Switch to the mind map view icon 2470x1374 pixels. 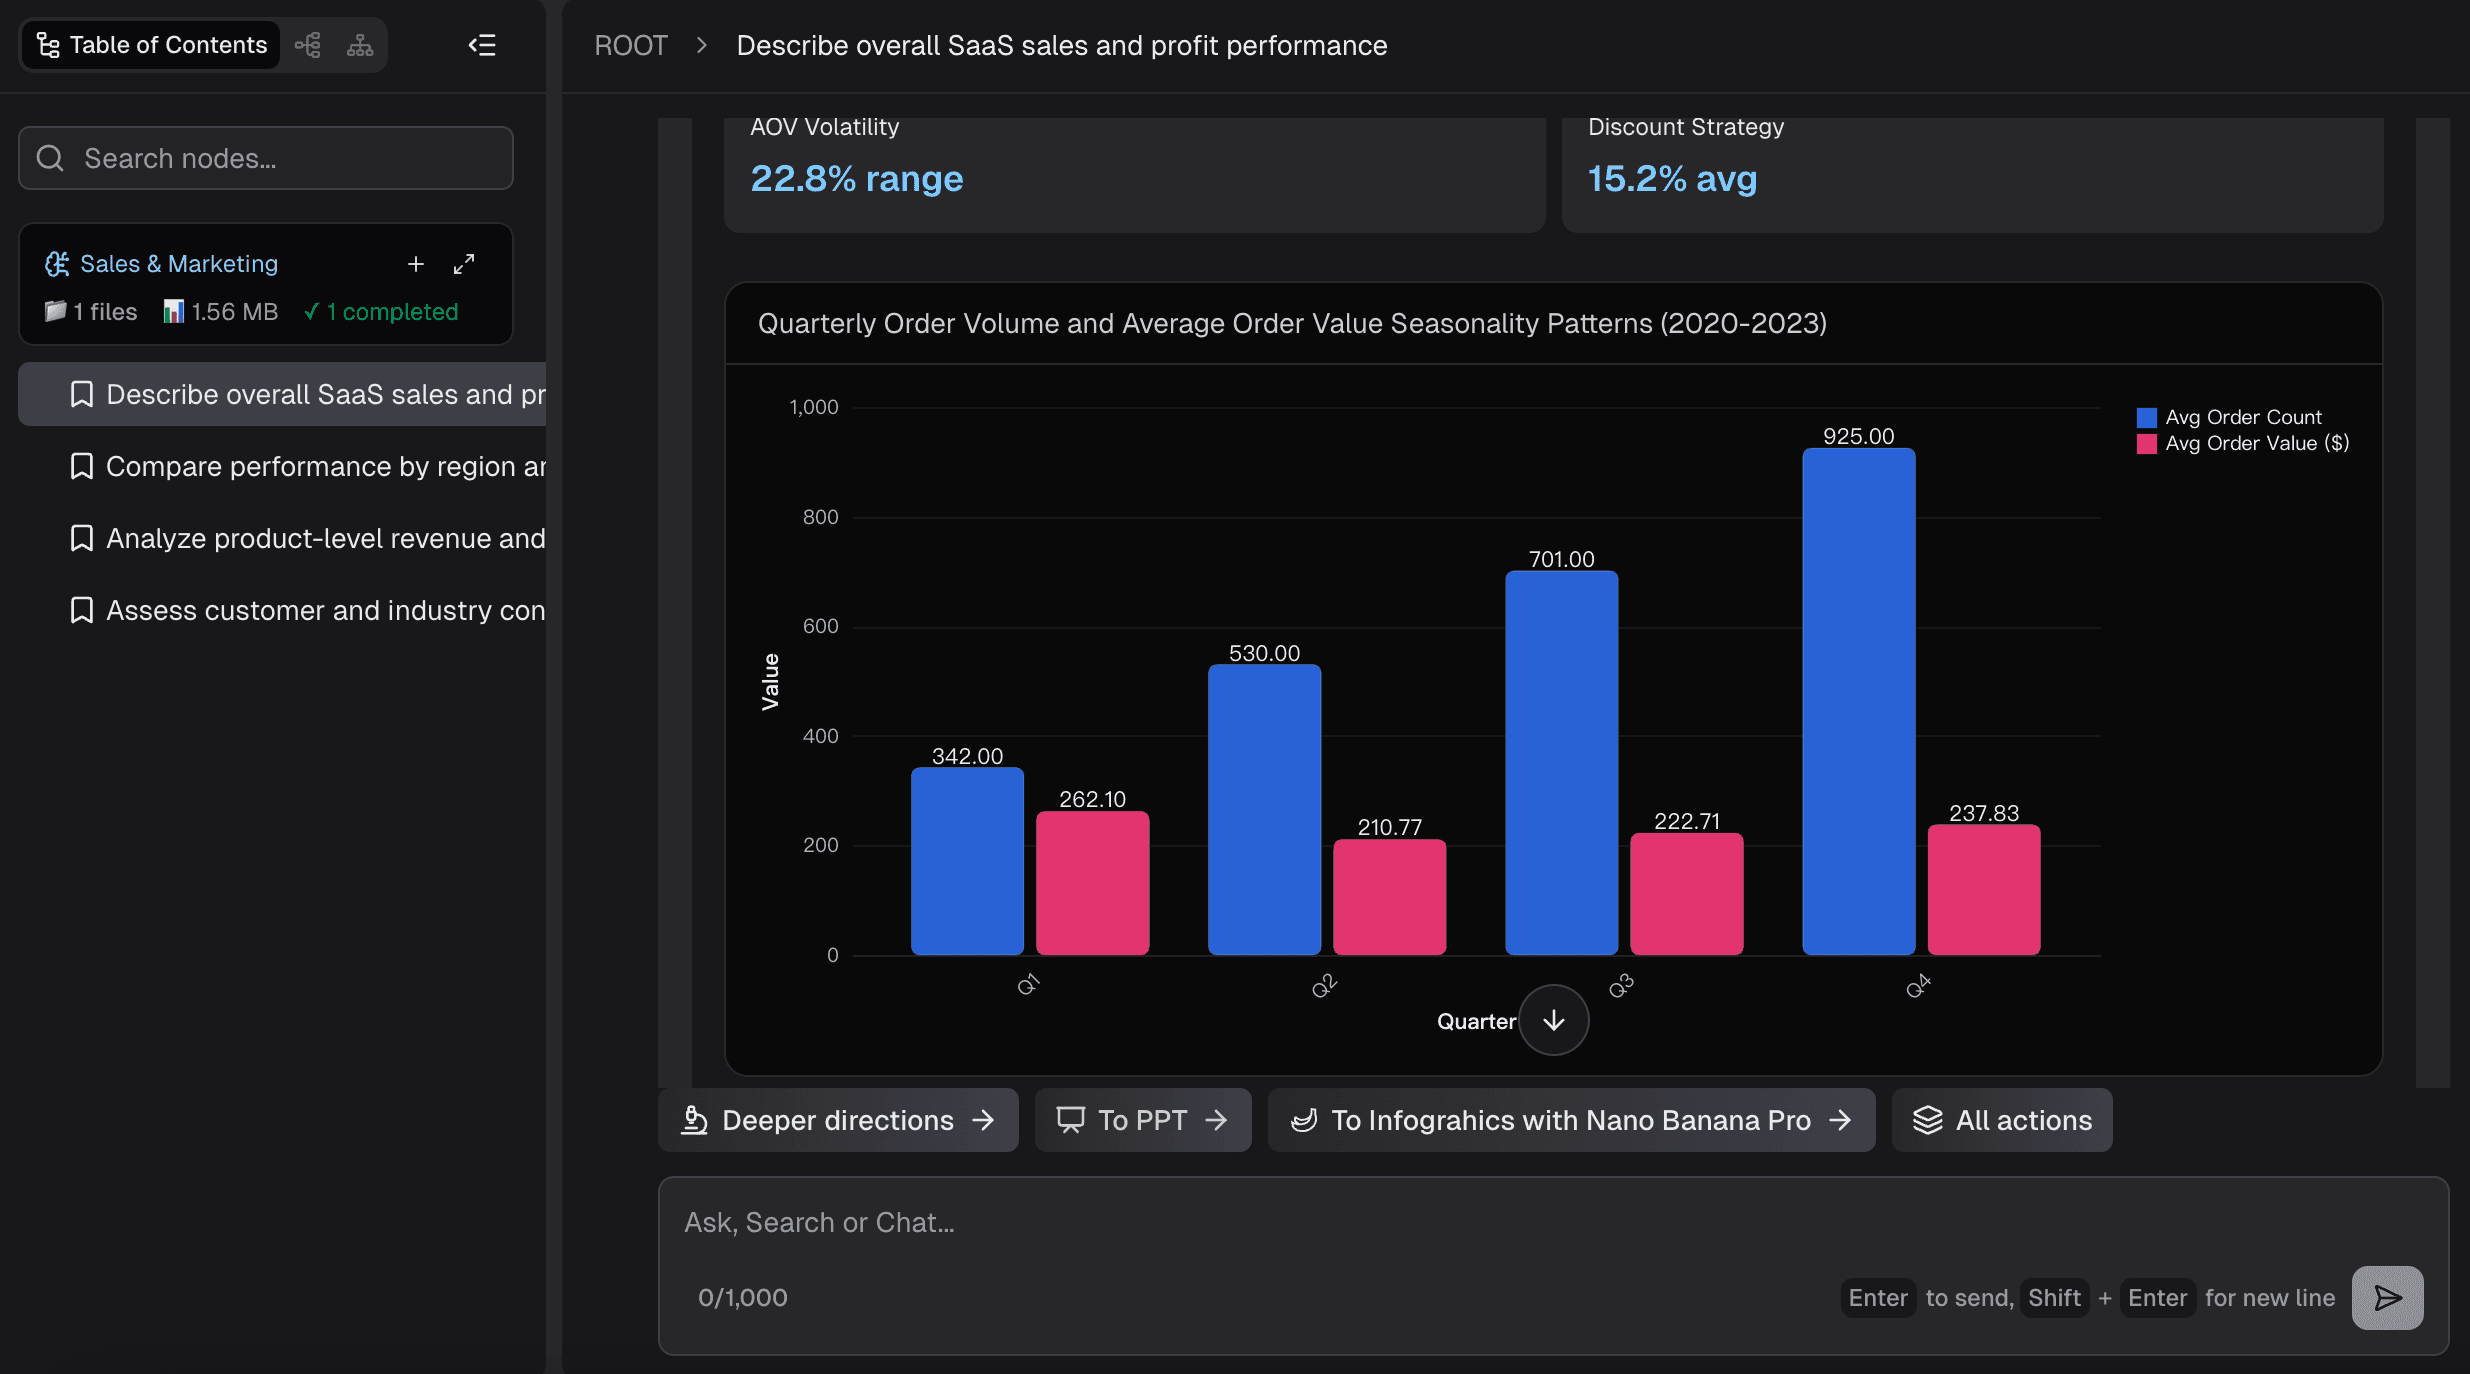pyautogui.click(x=308, y=45)
